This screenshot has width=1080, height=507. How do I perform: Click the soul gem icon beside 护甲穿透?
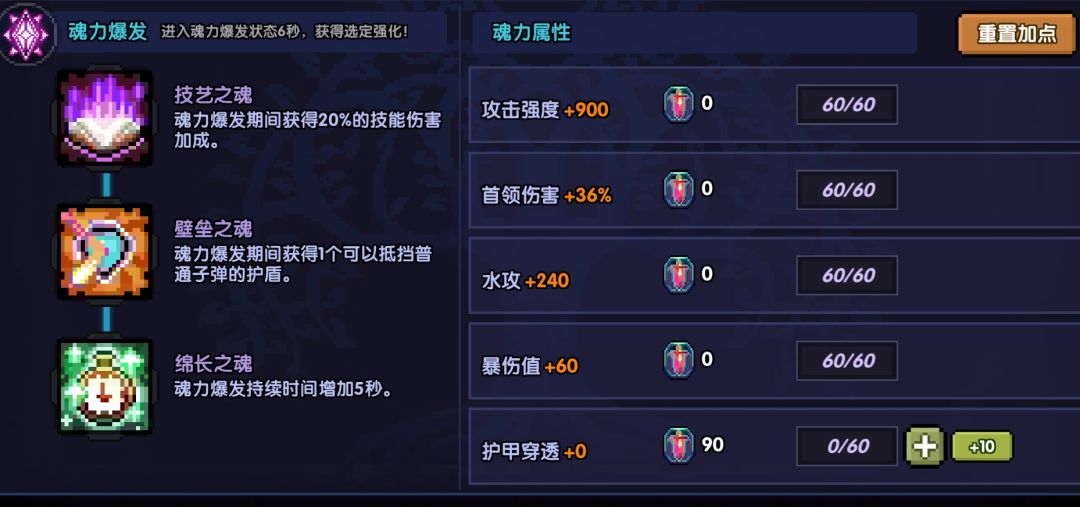click(x=679, y=446)
